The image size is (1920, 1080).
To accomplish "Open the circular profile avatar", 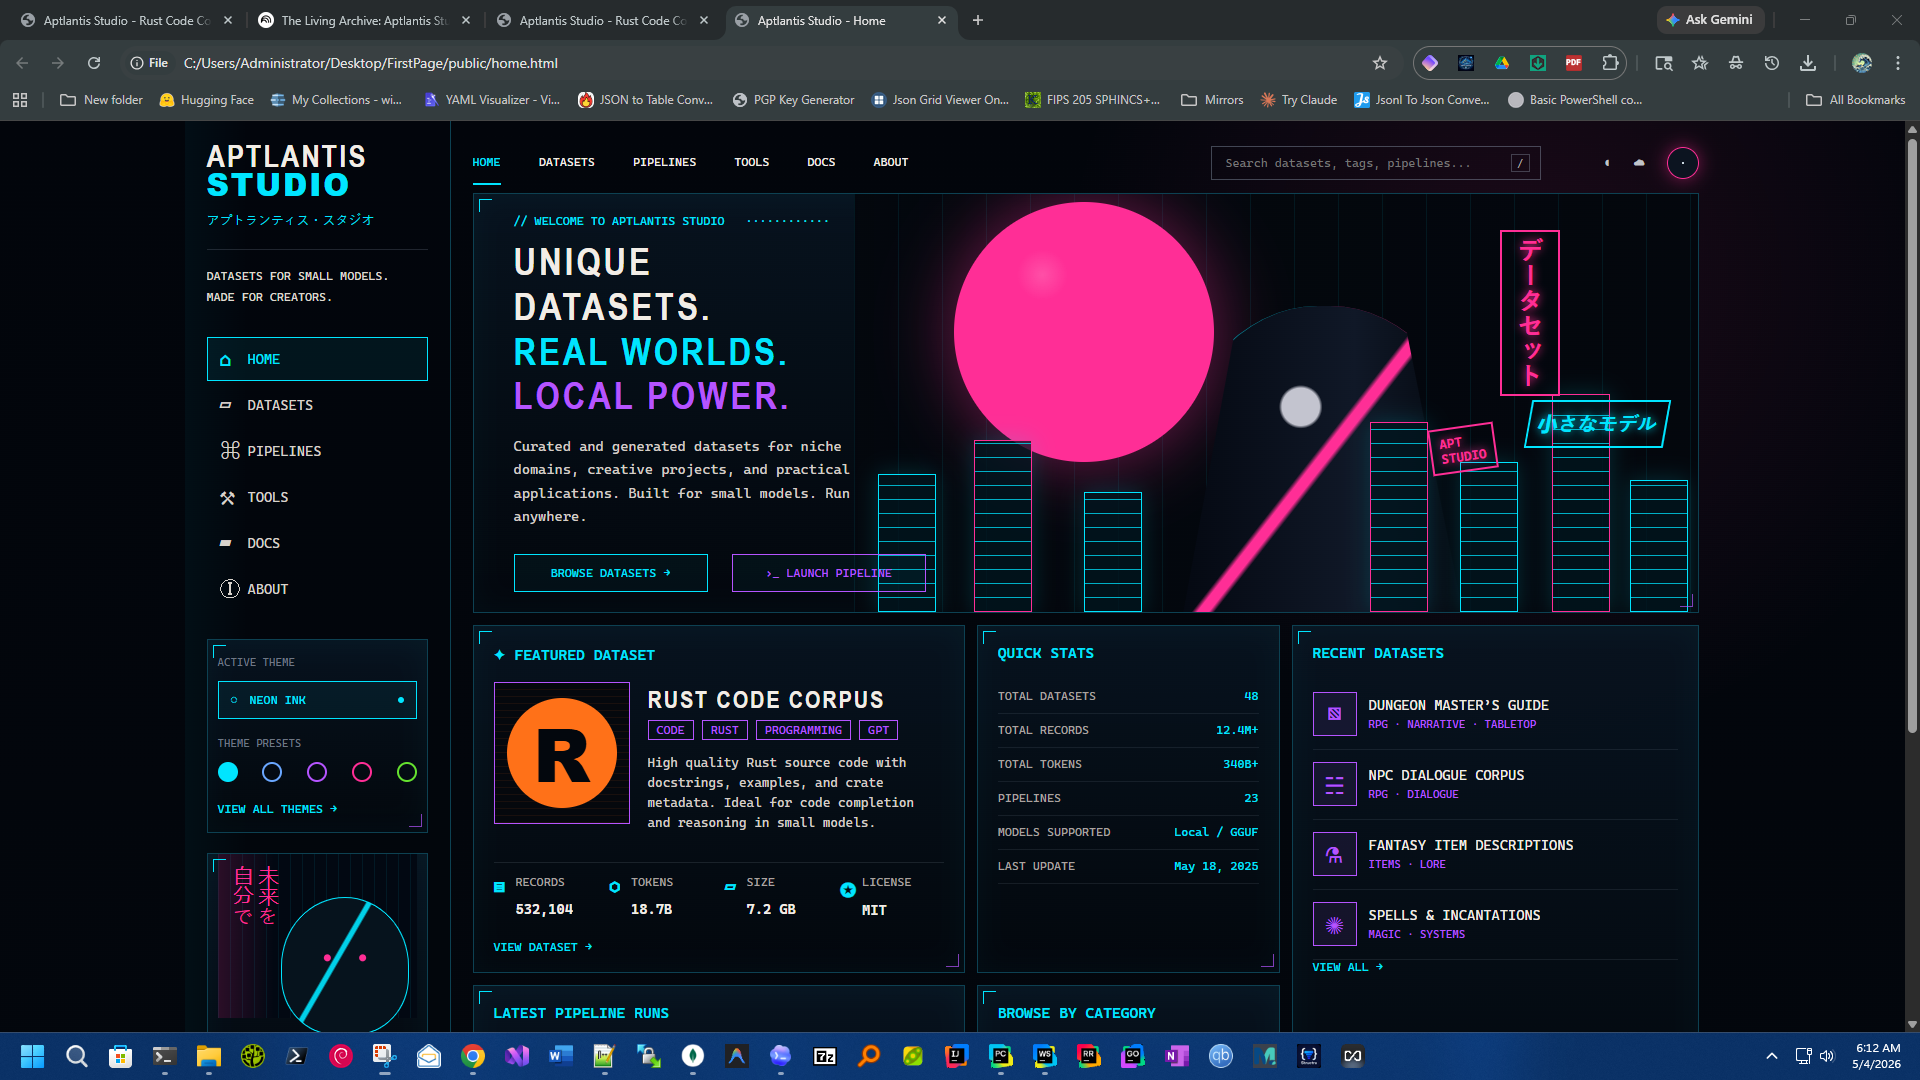I will click(1683, 163).
